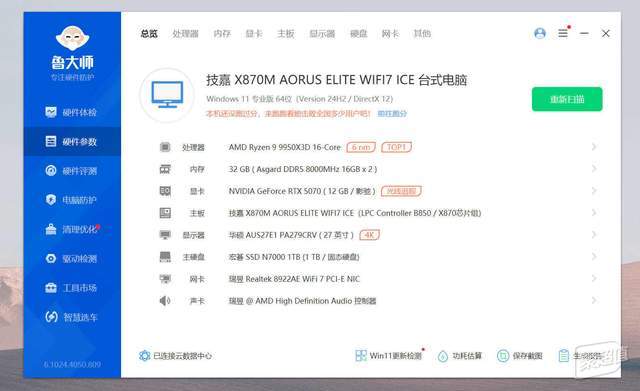Click the orange badge beside RTX 5070

[x=401, y=191]
